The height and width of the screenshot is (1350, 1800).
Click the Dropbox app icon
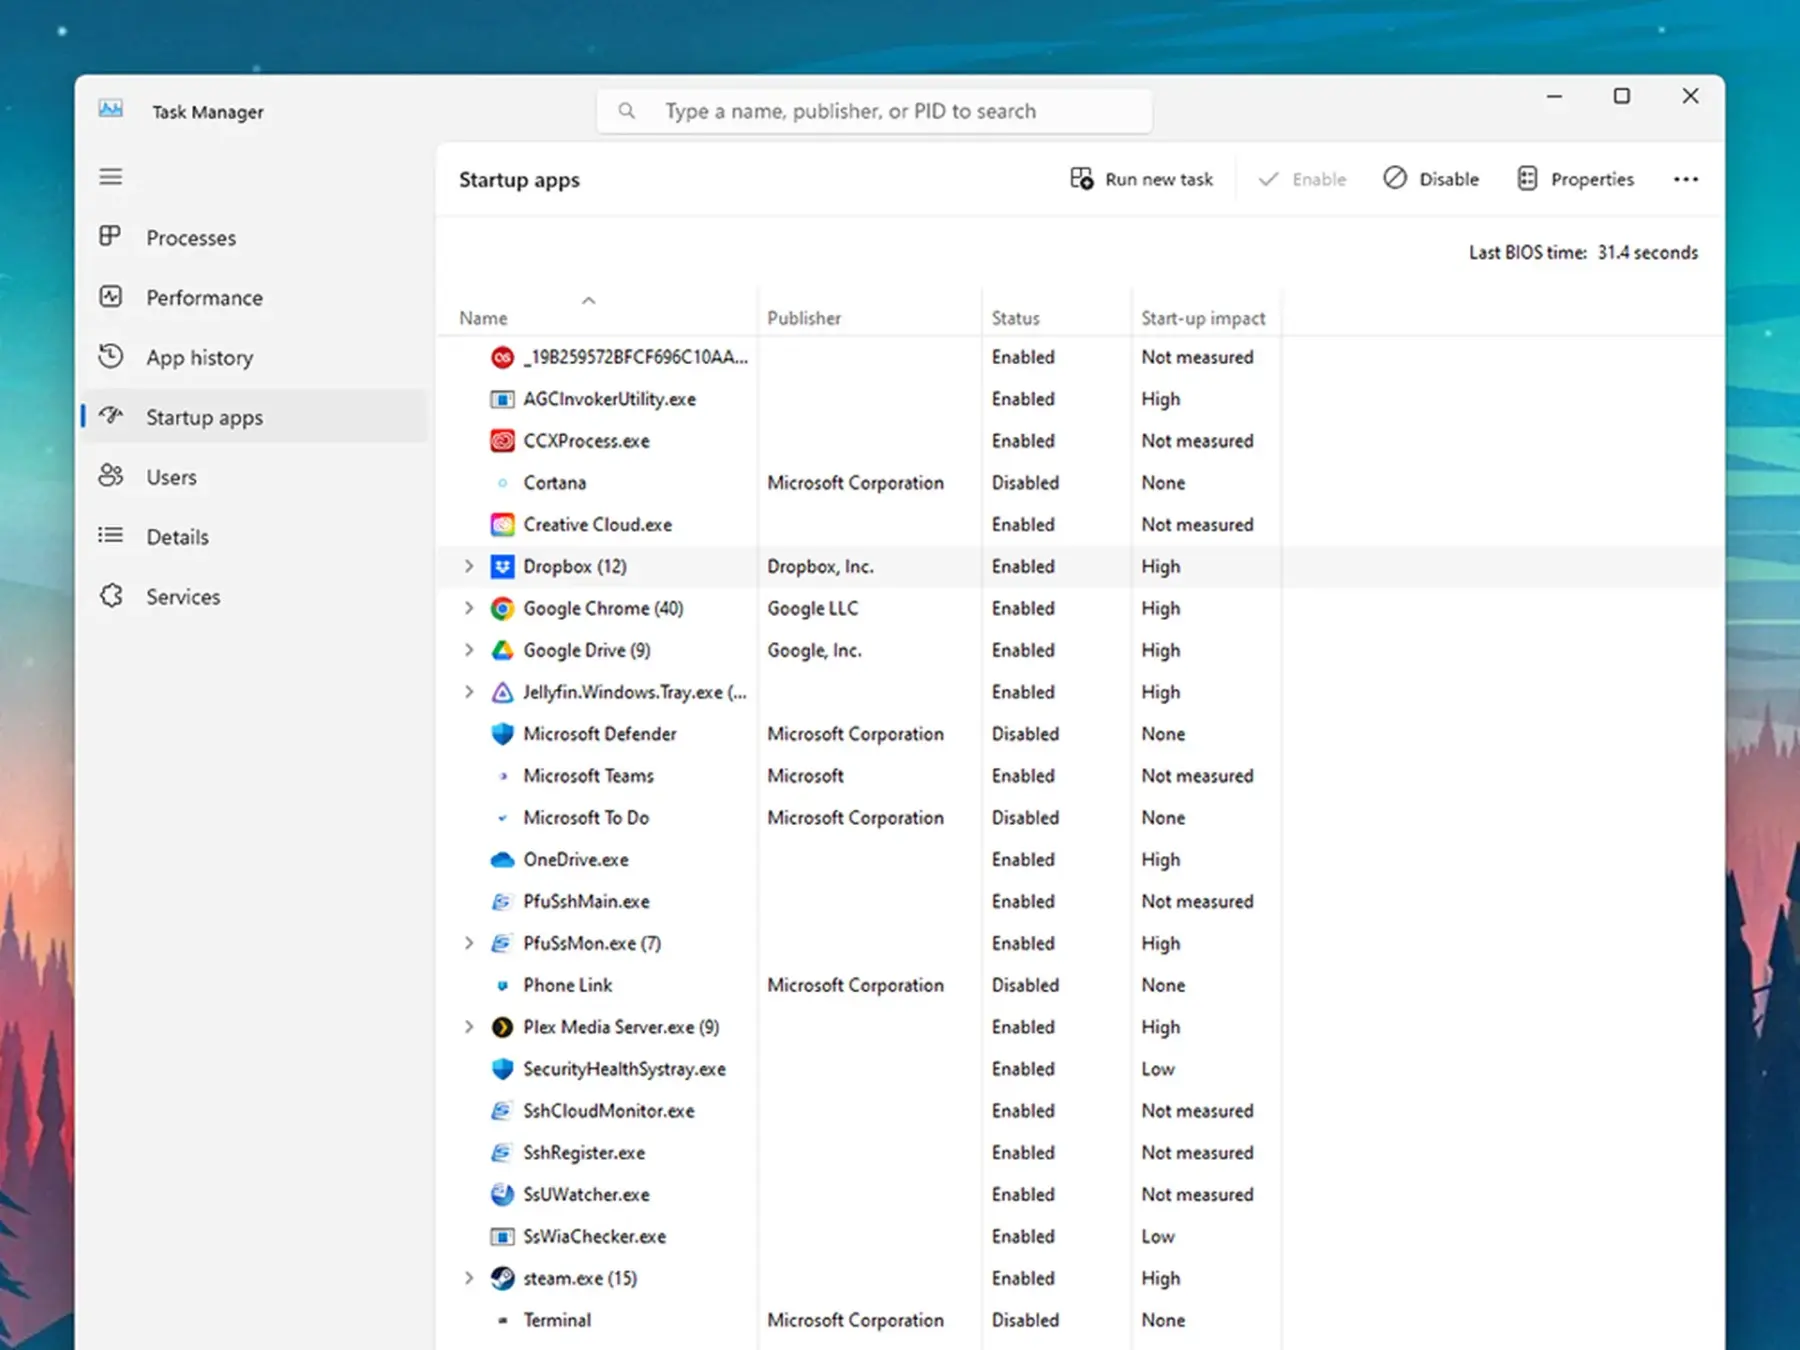point(502,567)
